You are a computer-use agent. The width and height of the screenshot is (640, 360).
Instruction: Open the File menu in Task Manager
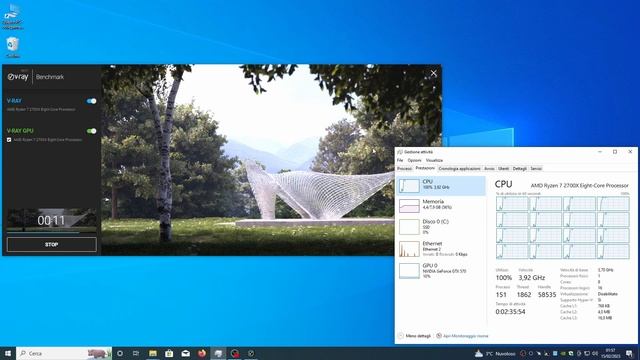point(400,160)
